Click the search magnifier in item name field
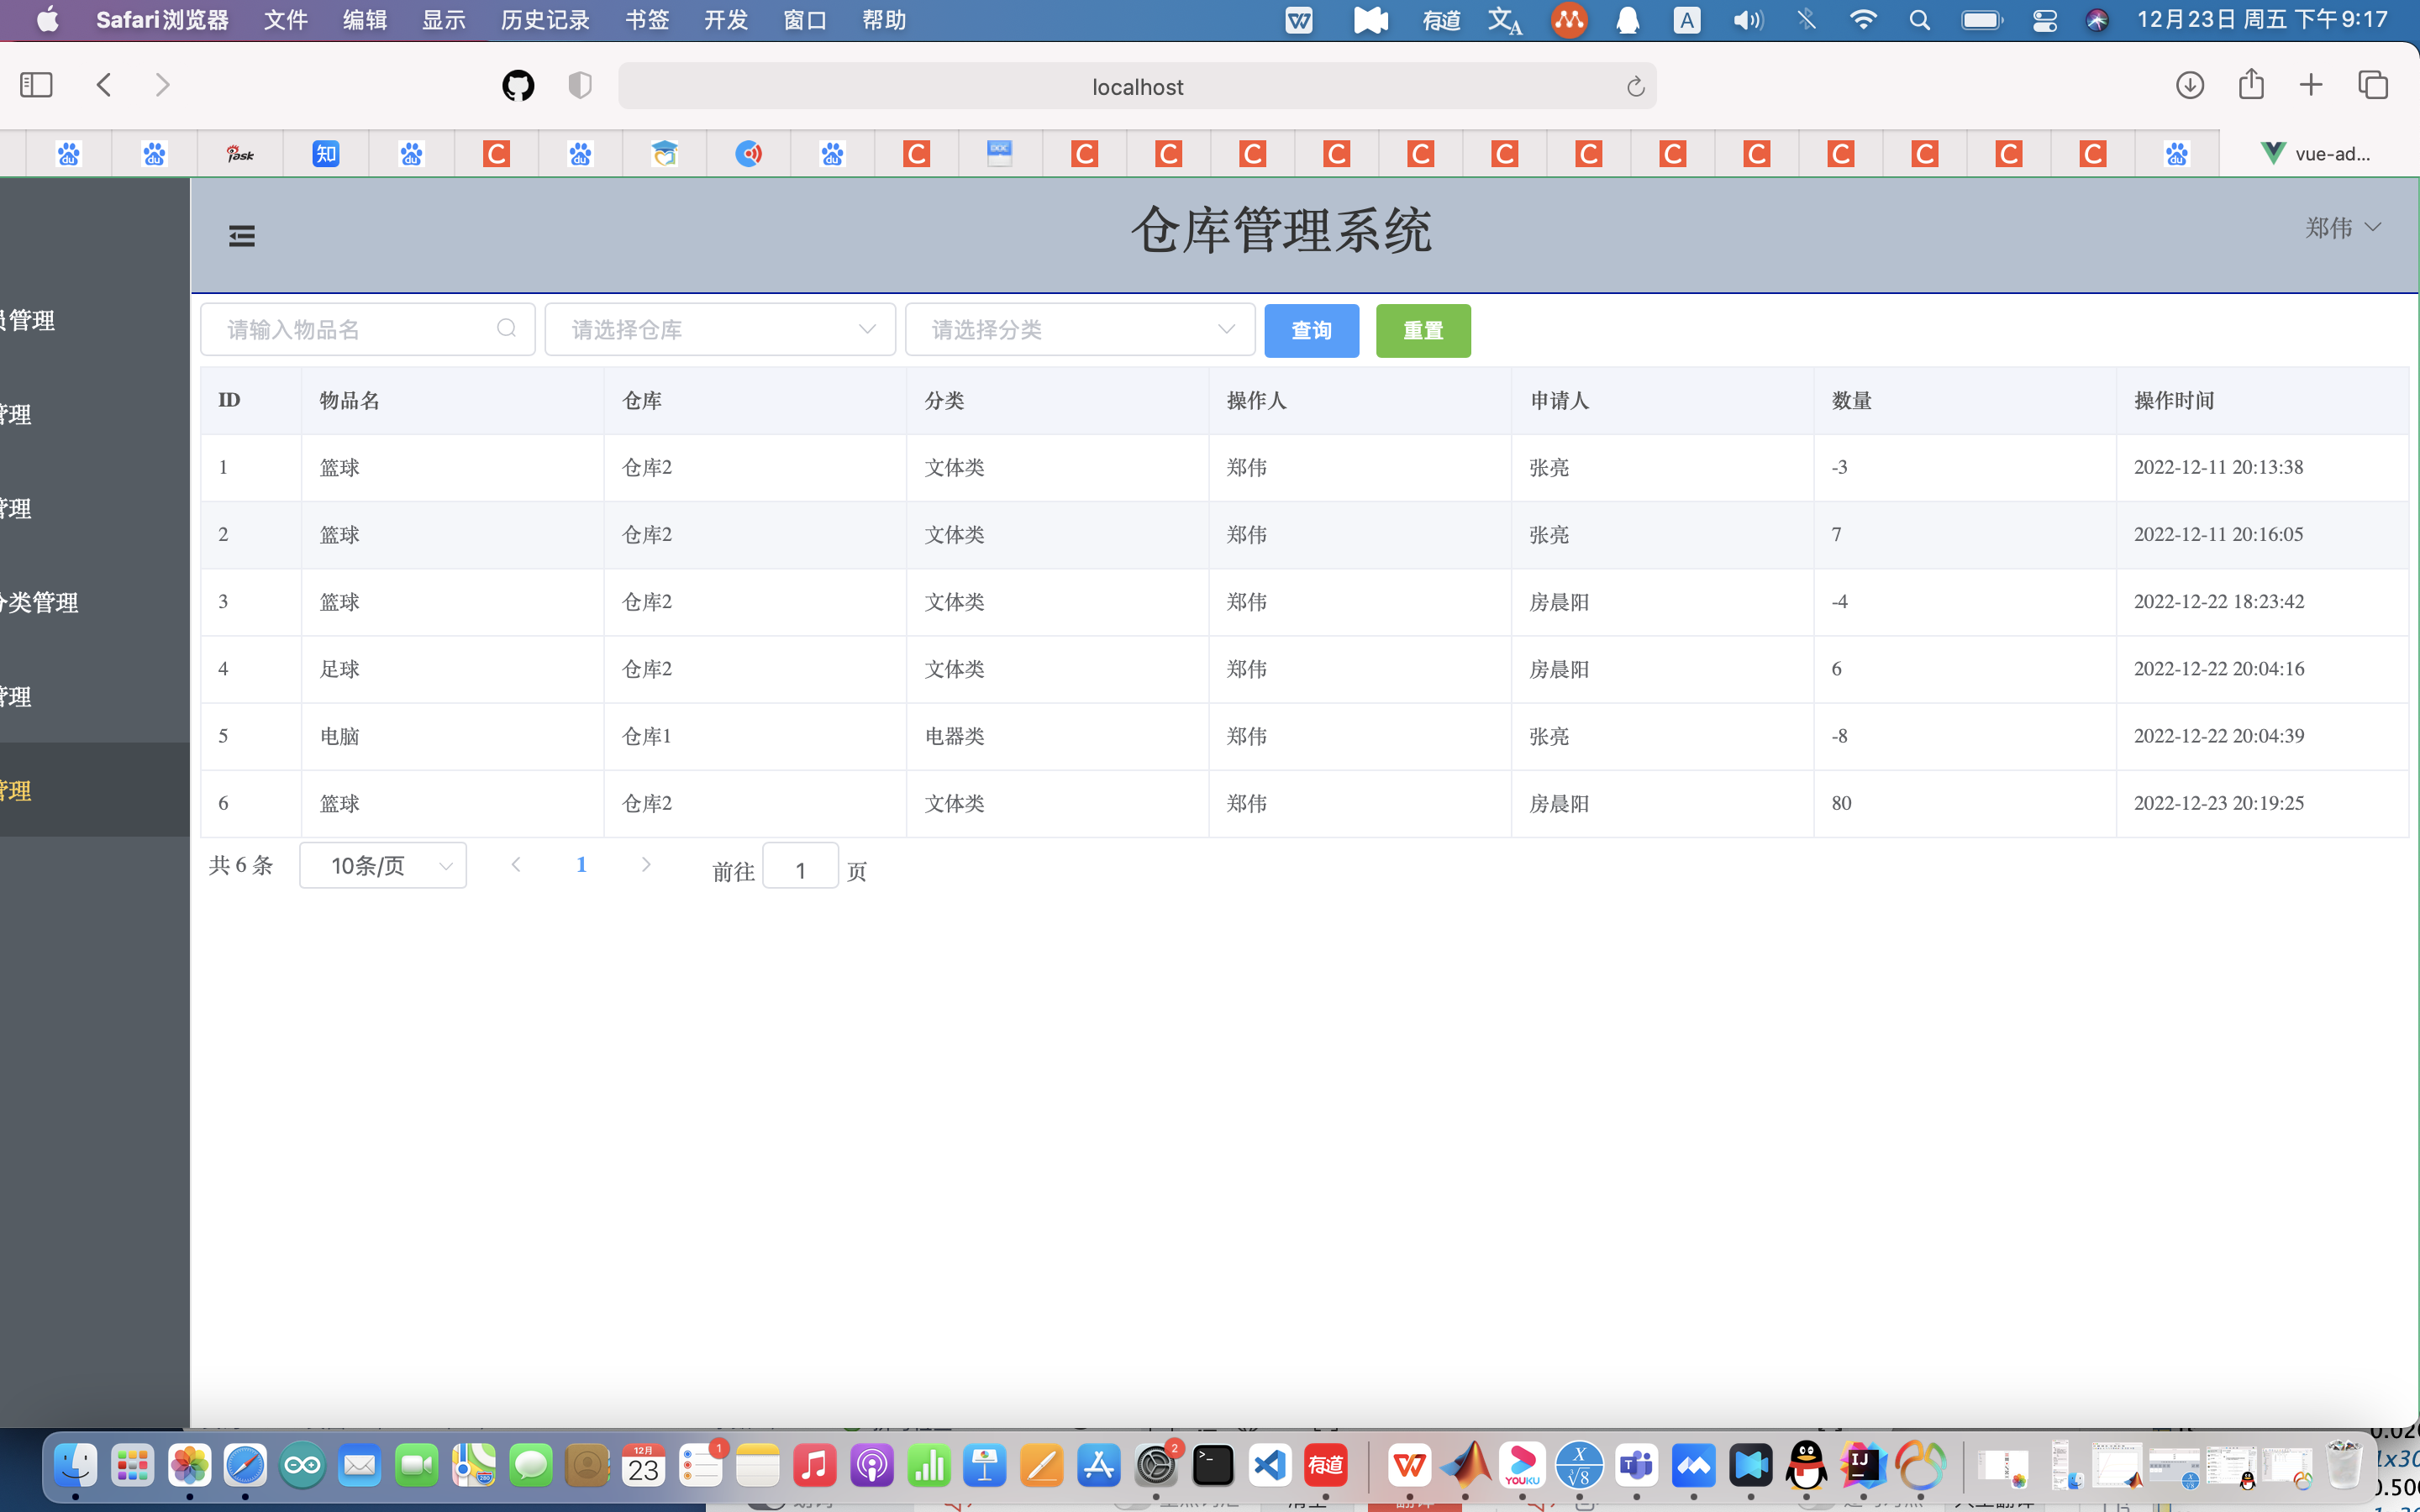 (x=507, y=329)
